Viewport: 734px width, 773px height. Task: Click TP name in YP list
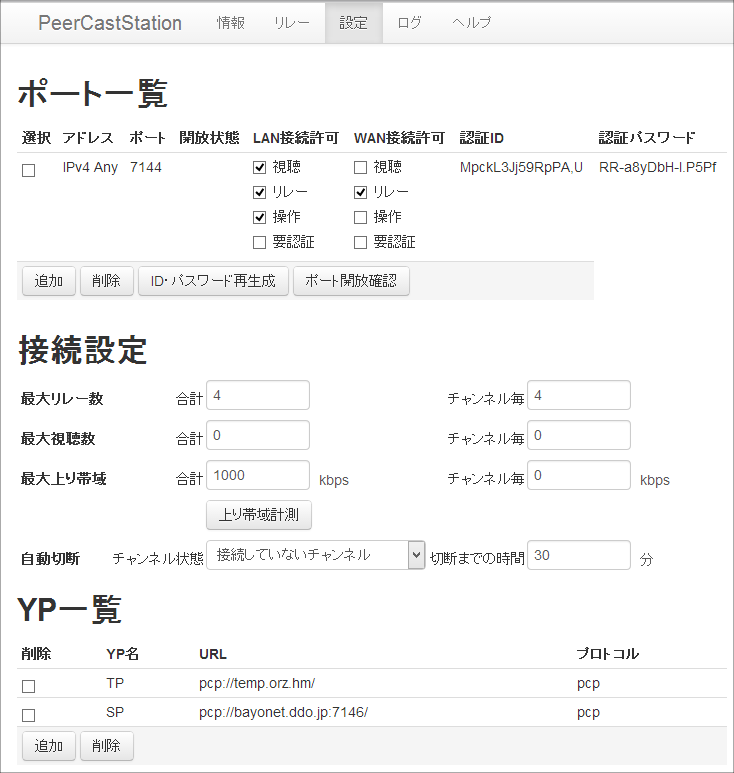(115, 683)
